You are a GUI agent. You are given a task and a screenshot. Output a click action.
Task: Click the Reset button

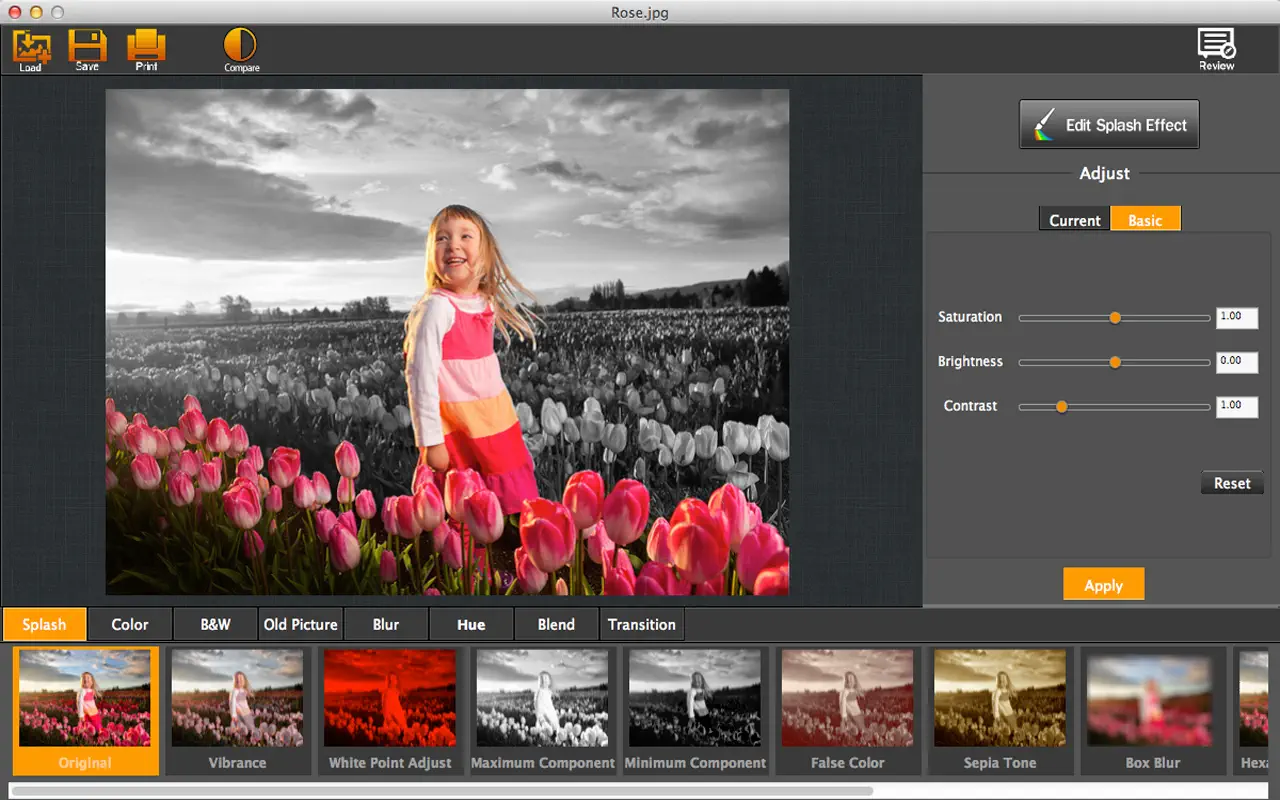click(x=1231, y=482)
